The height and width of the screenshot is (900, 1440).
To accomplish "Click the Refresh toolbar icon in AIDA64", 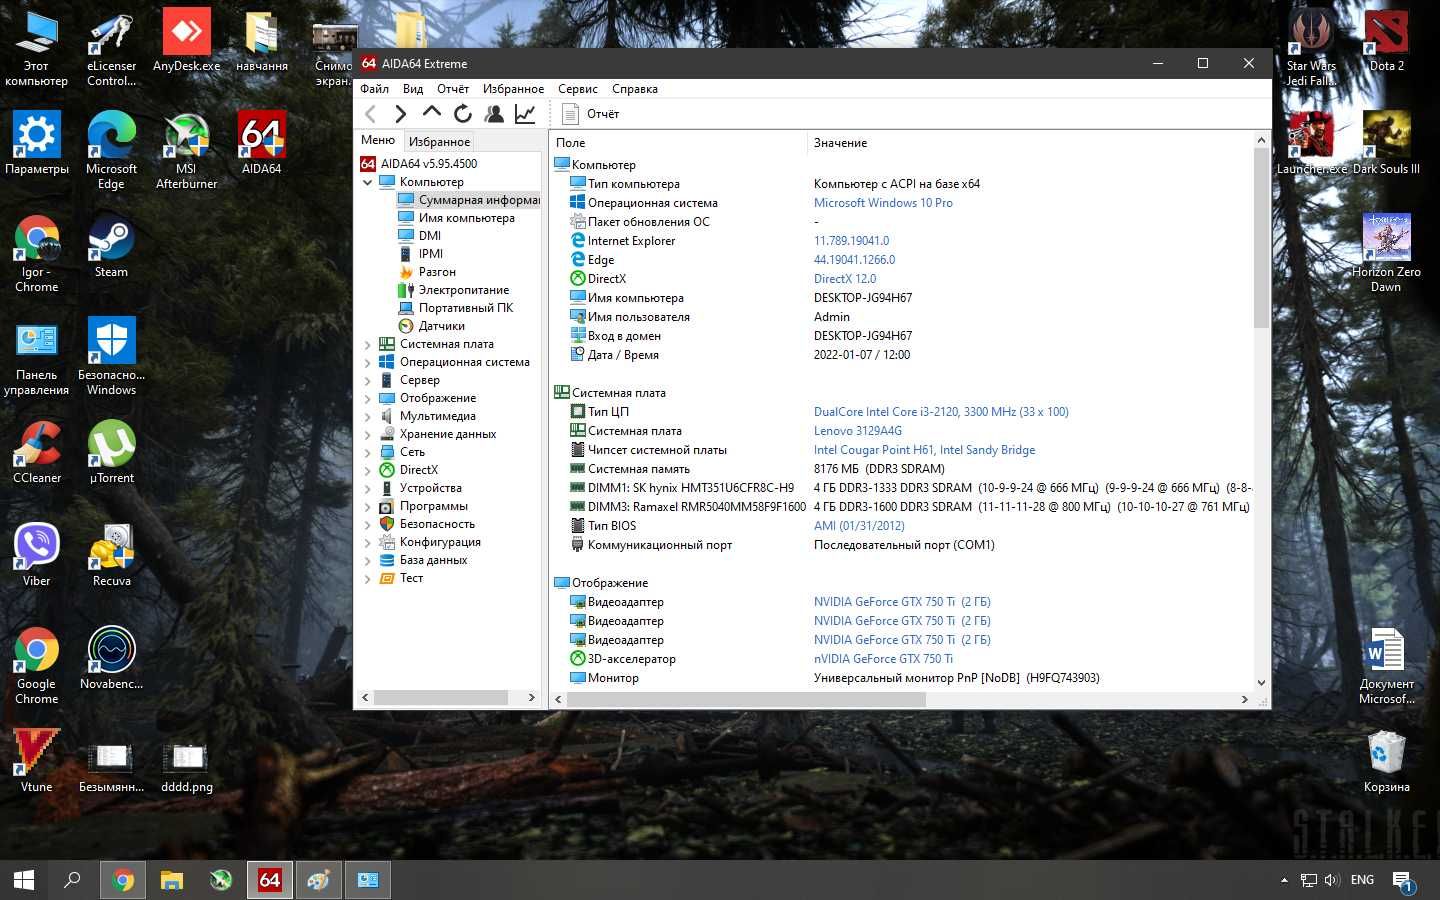I will click(462, 114).
